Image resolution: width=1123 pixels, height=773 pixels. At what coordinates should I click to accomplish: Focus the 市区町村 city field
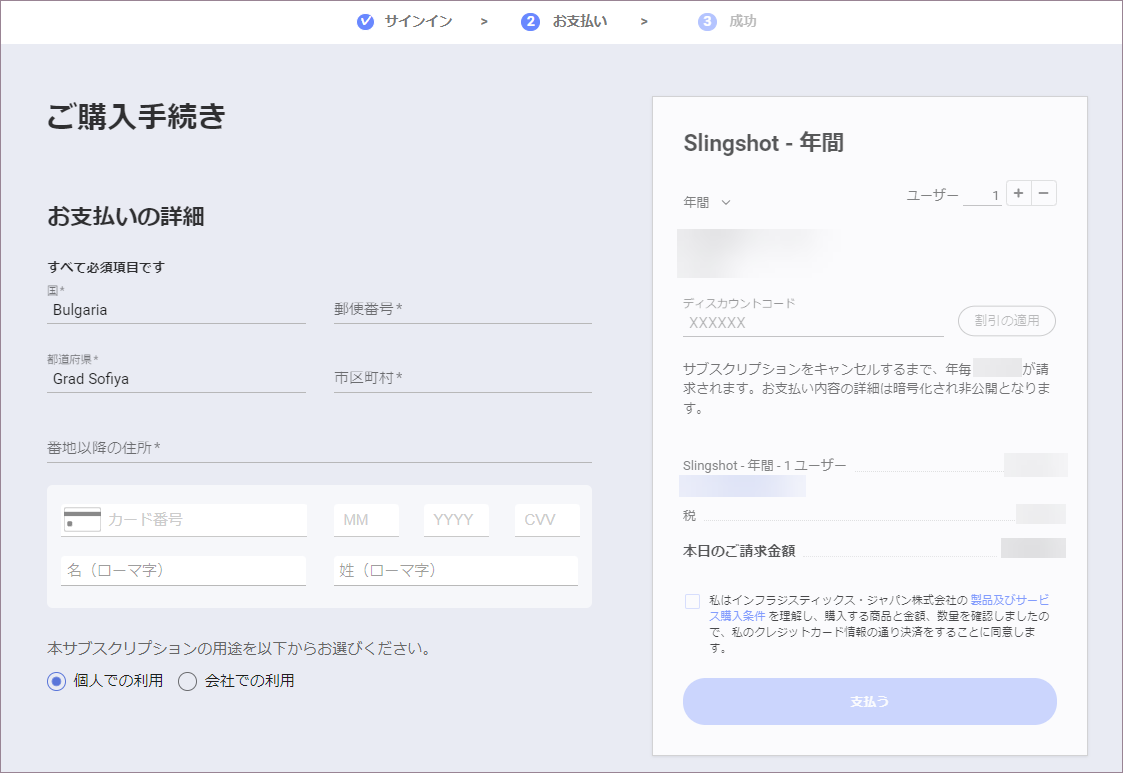coord(463,378)
